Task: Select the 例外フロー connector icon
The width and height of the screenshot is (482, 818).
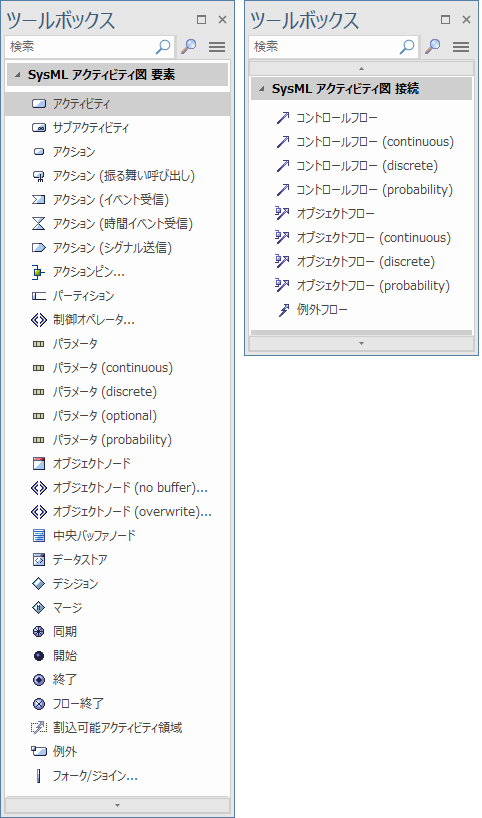Action: click(283, 310)
